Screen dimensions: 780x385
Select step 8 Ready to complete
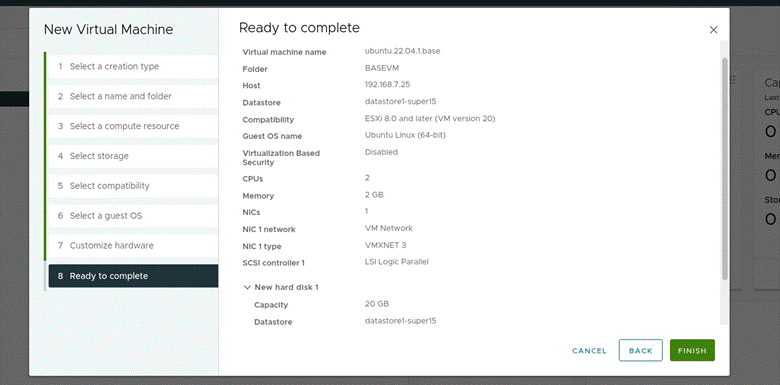(x=133, y=276)
